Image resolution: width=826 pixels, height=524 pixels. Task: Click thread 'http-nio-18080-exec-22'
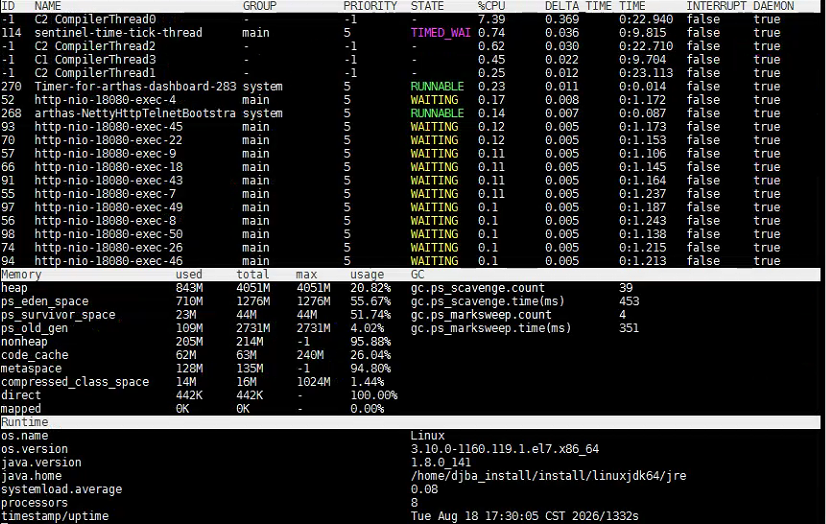[x=109, y=140]
